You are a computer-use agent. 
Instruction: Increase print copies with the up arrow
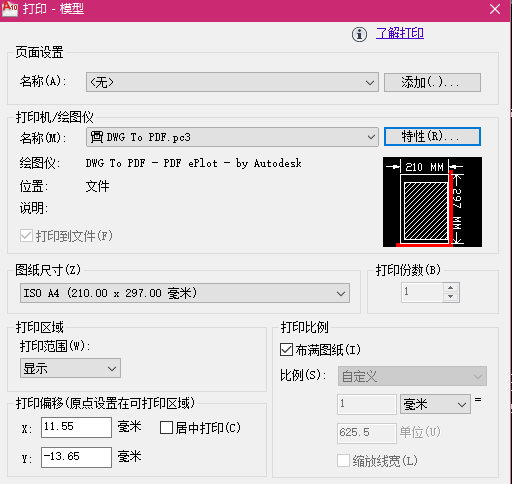tap(451, 288)
